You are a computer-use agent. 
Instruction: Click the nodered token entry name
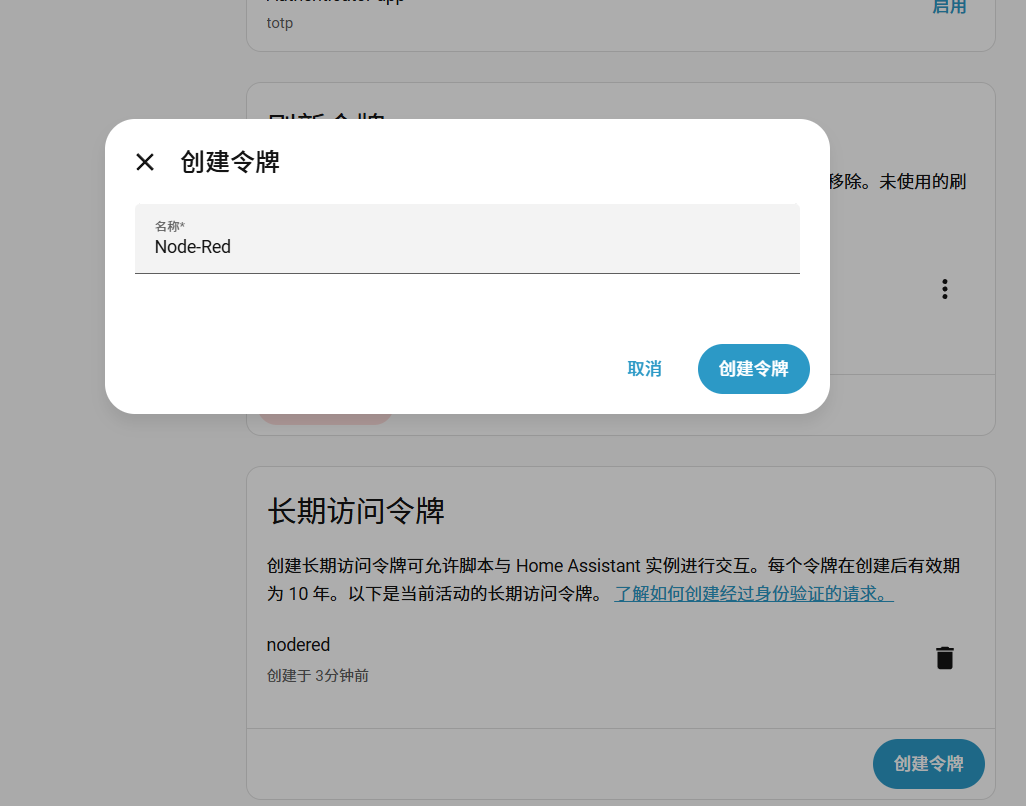tap(297, 645)
